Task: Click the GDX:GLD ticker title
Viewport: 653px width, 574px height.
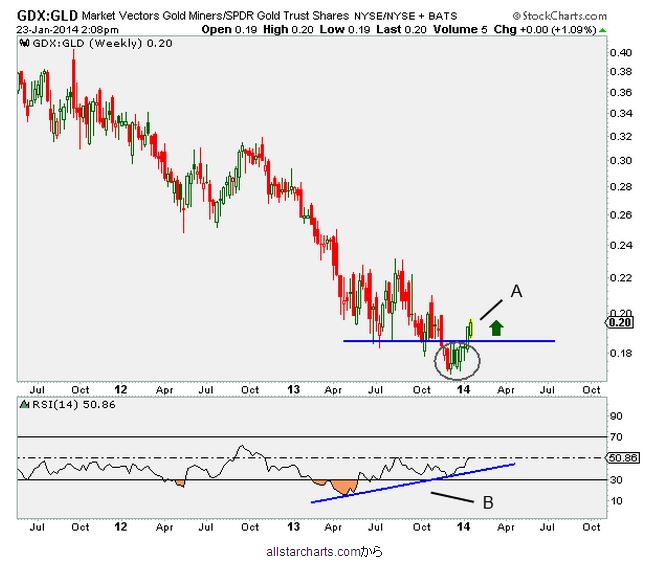Action: pos(47,16)
